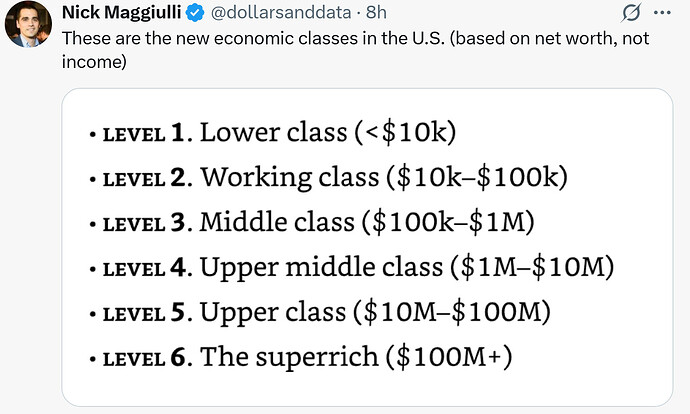This screenshot has height=414, width=690.
Task: Open the embedded image of class levels
Action: [x=367, y=247]
